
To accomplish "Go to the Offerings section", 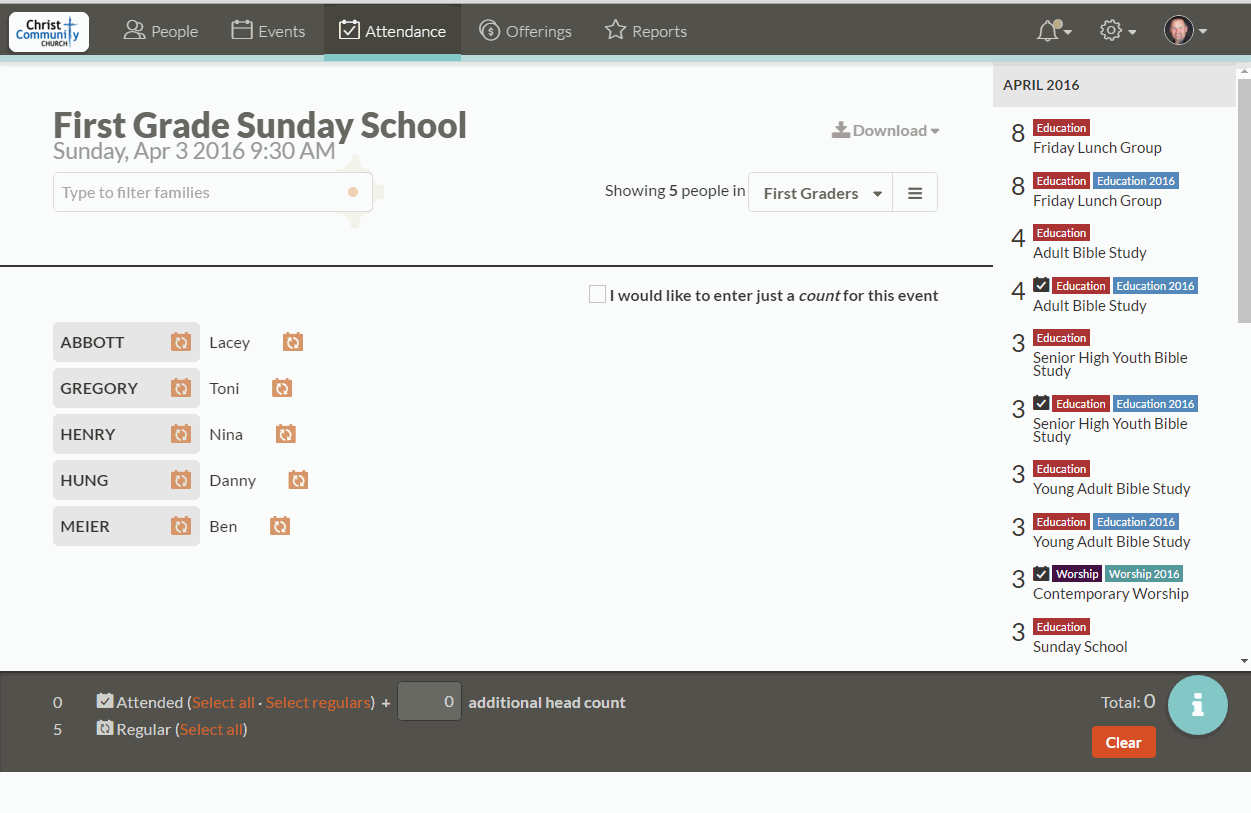I will point(525,30).
